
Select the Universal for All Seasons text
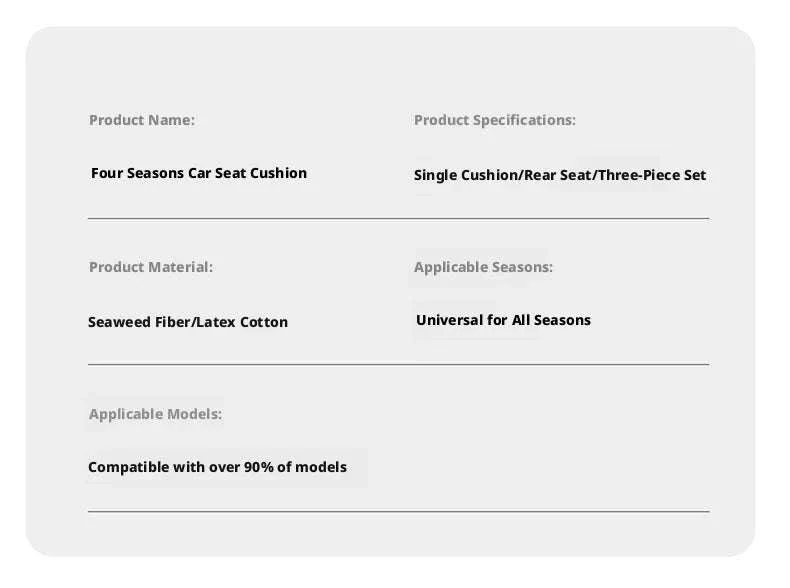[x=503, y=320]
